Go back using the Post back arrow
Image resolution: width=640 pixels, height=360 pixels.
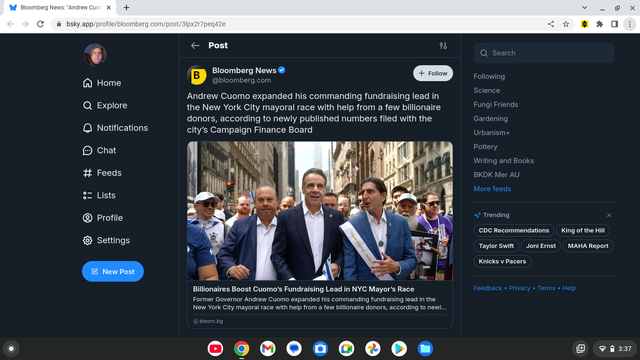[x=195, y=46]
